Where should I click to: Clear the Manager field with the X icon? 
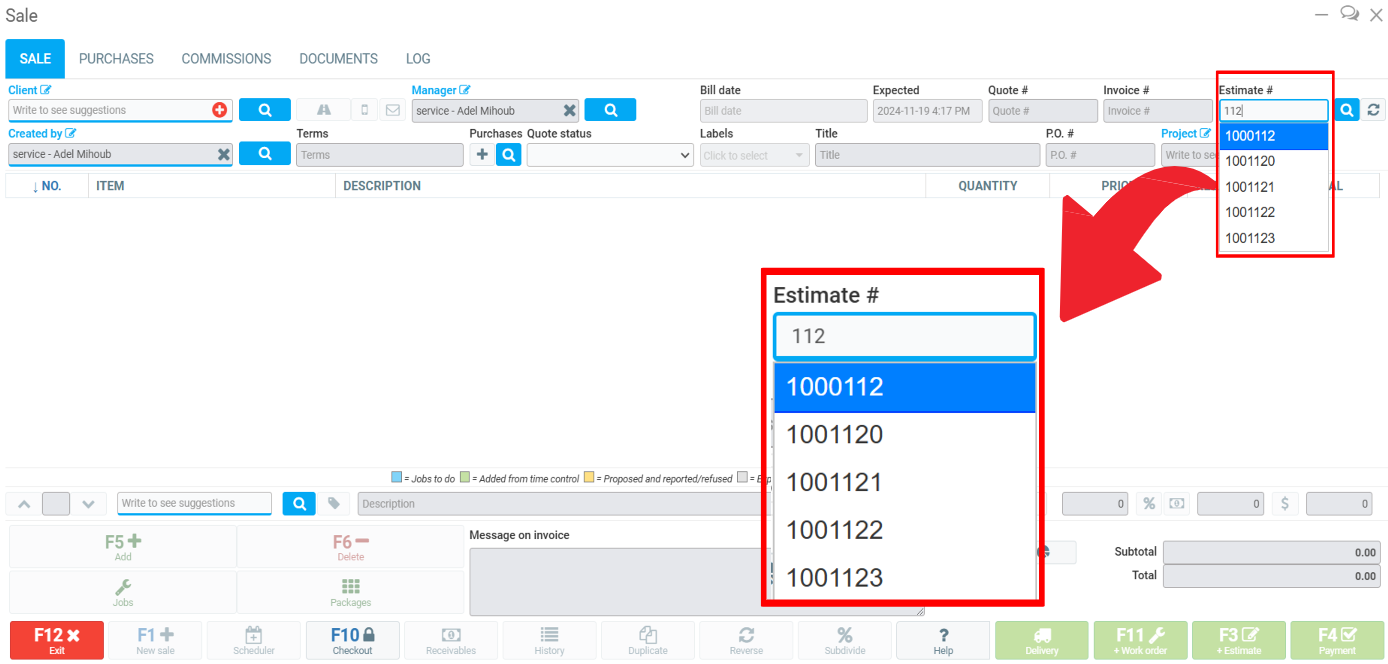point(569,111)
